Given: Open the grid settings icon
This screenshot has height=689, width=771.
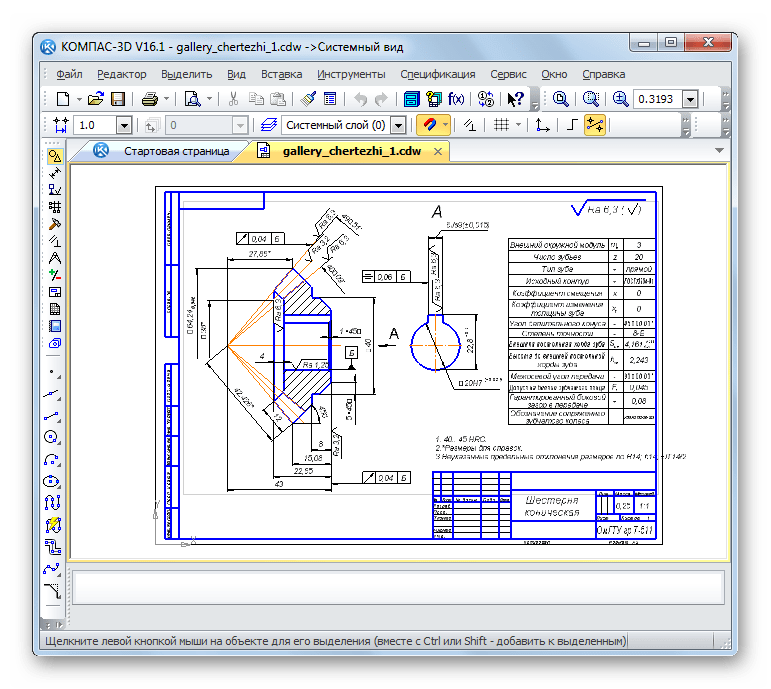Looking at the screenshot, I should [501, 125].
